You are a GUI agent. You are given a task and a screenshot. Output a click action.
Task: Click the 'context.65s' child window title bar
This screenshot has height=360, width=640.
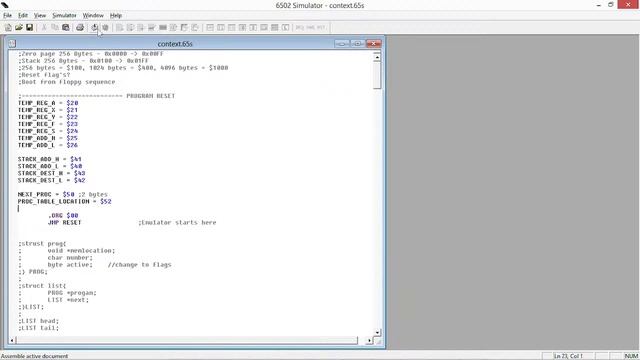[175, 44]
